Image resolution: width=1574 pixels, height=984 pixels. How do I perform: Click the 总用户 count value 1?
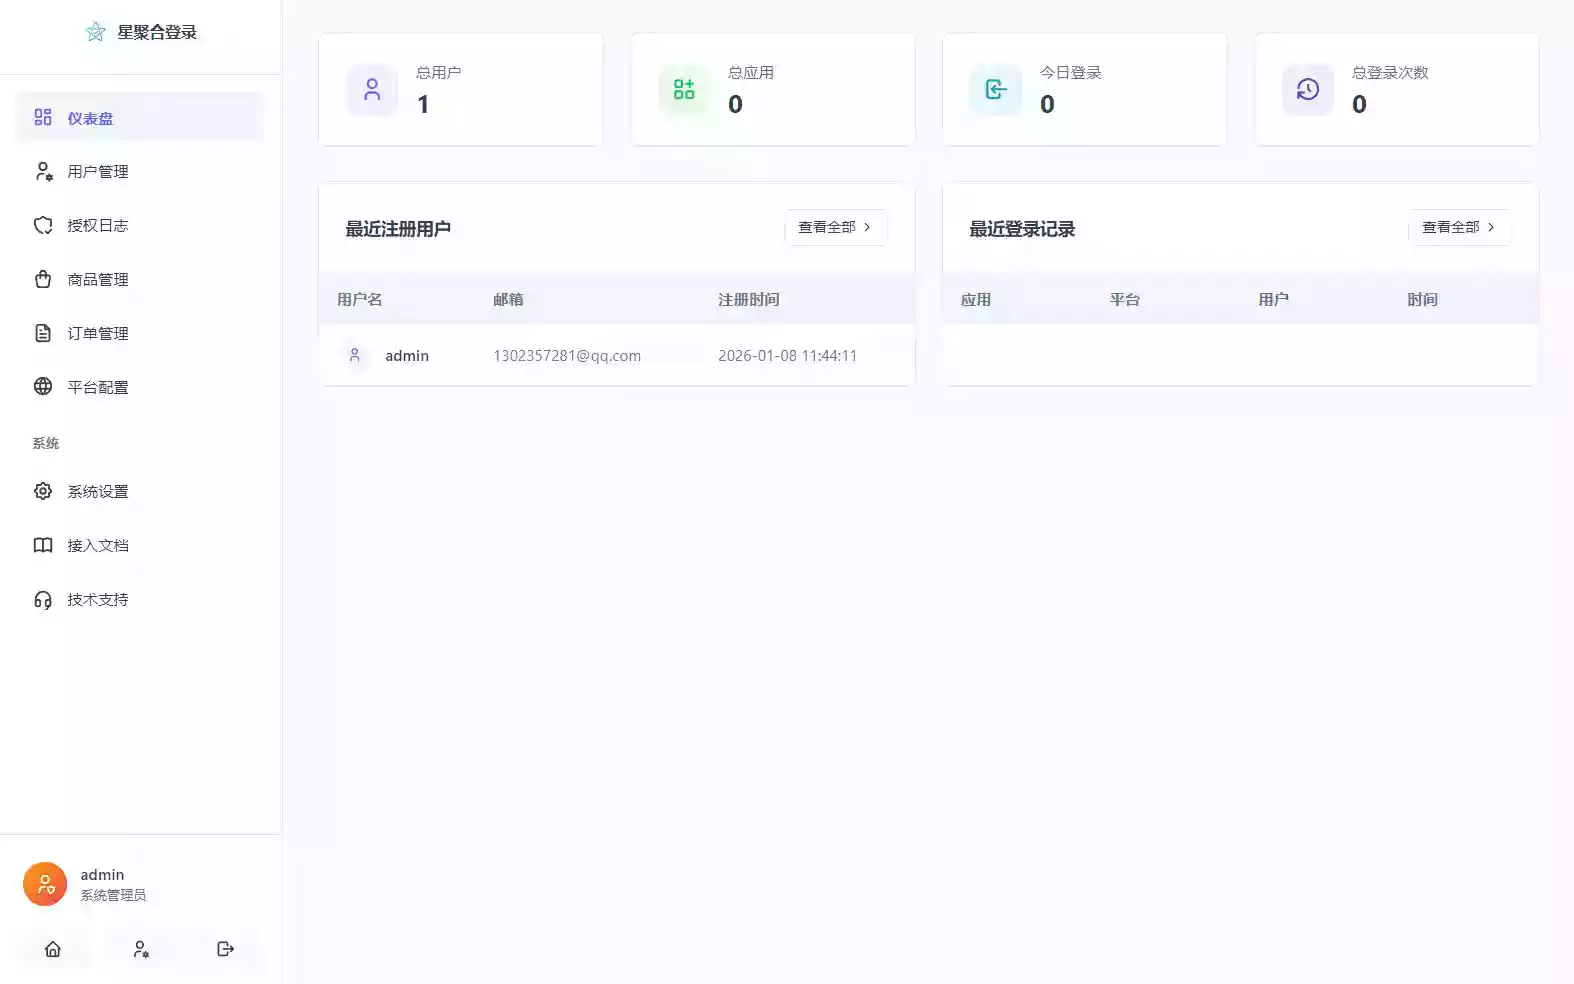423,104
